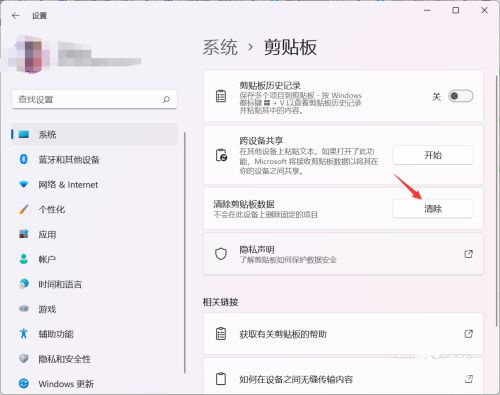The height and width of the screenshot is (395, 500).
Task: Click 清除 button to clear clipboard data
Action: pyautogui.click(x=433, y=209)
